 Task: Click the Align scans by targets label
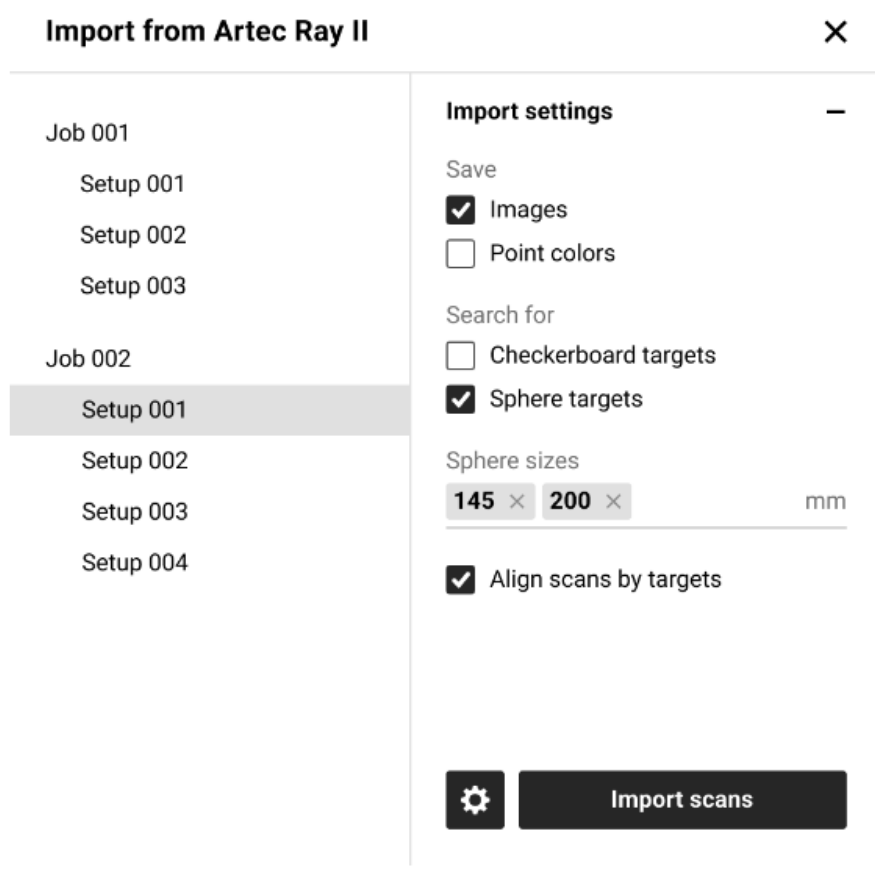click(x=605, y=580)
